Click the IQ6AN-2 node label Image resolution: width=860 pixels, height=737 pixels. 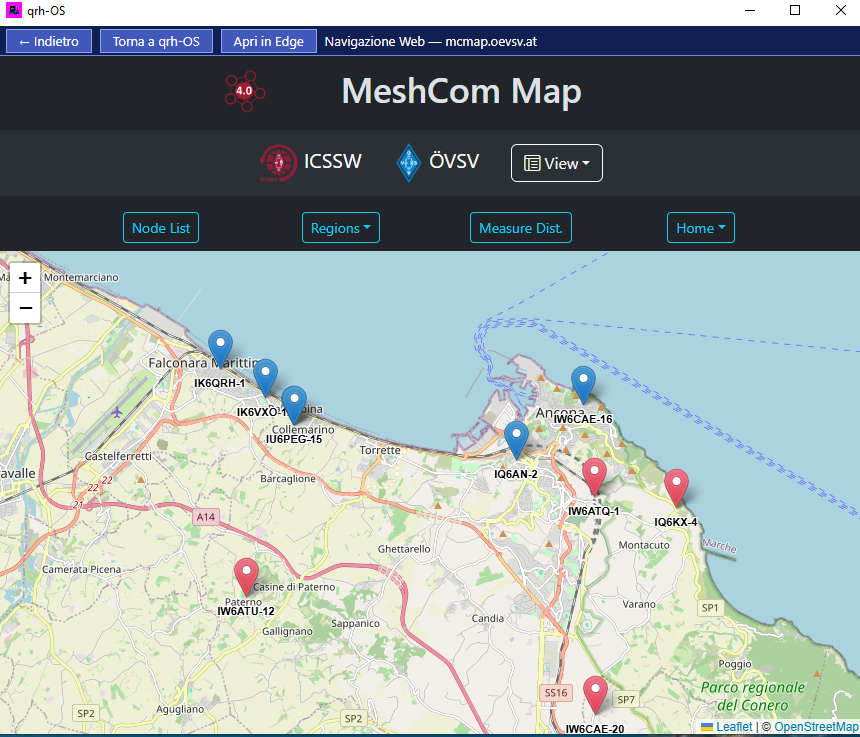point(516,474)
